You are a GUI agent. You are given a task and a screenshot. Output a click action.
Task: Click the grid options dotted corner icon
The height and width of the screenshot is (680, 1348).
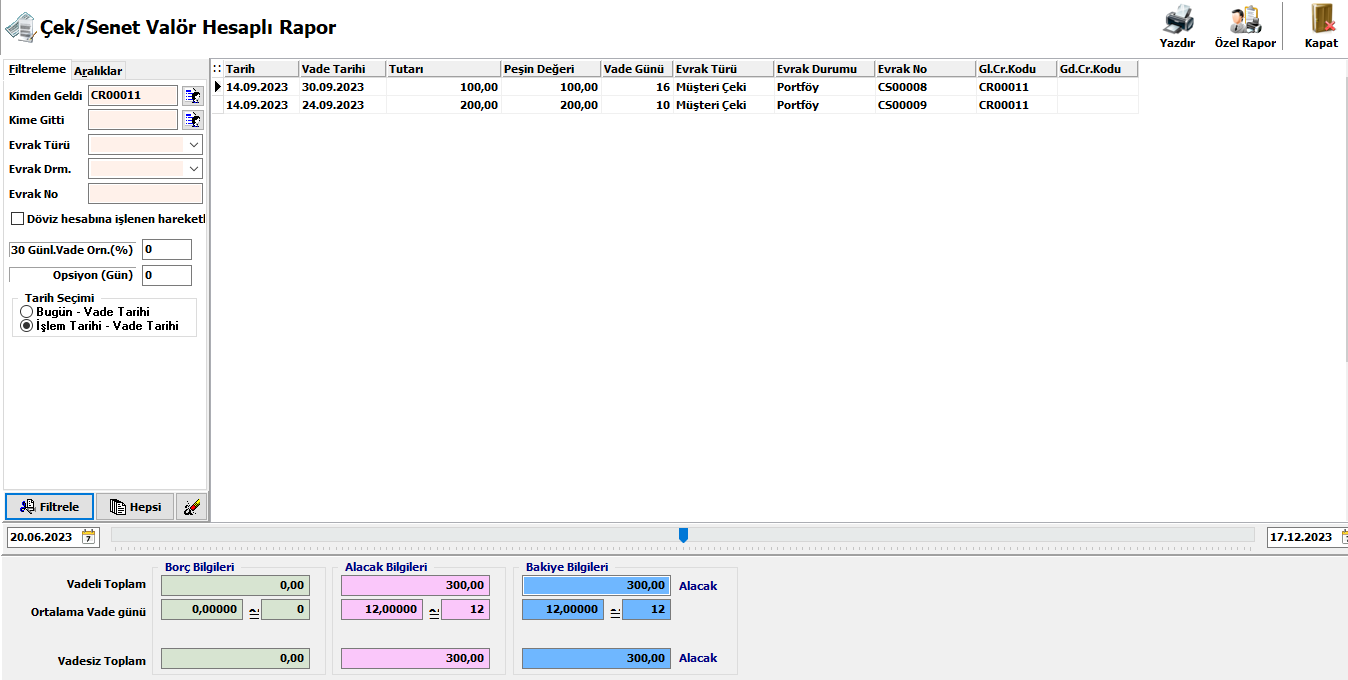coord(217,69)
